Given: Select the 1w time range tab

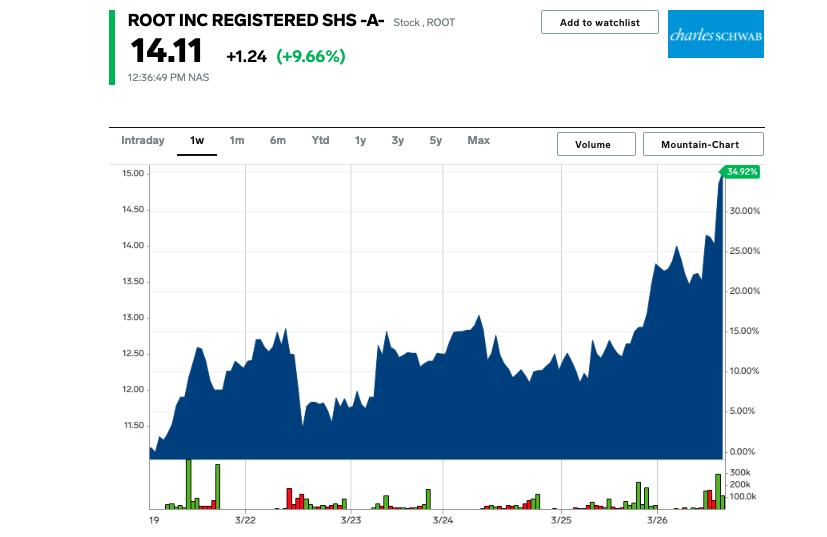Looking at the screenshot, I should click(x=197, y=140).
